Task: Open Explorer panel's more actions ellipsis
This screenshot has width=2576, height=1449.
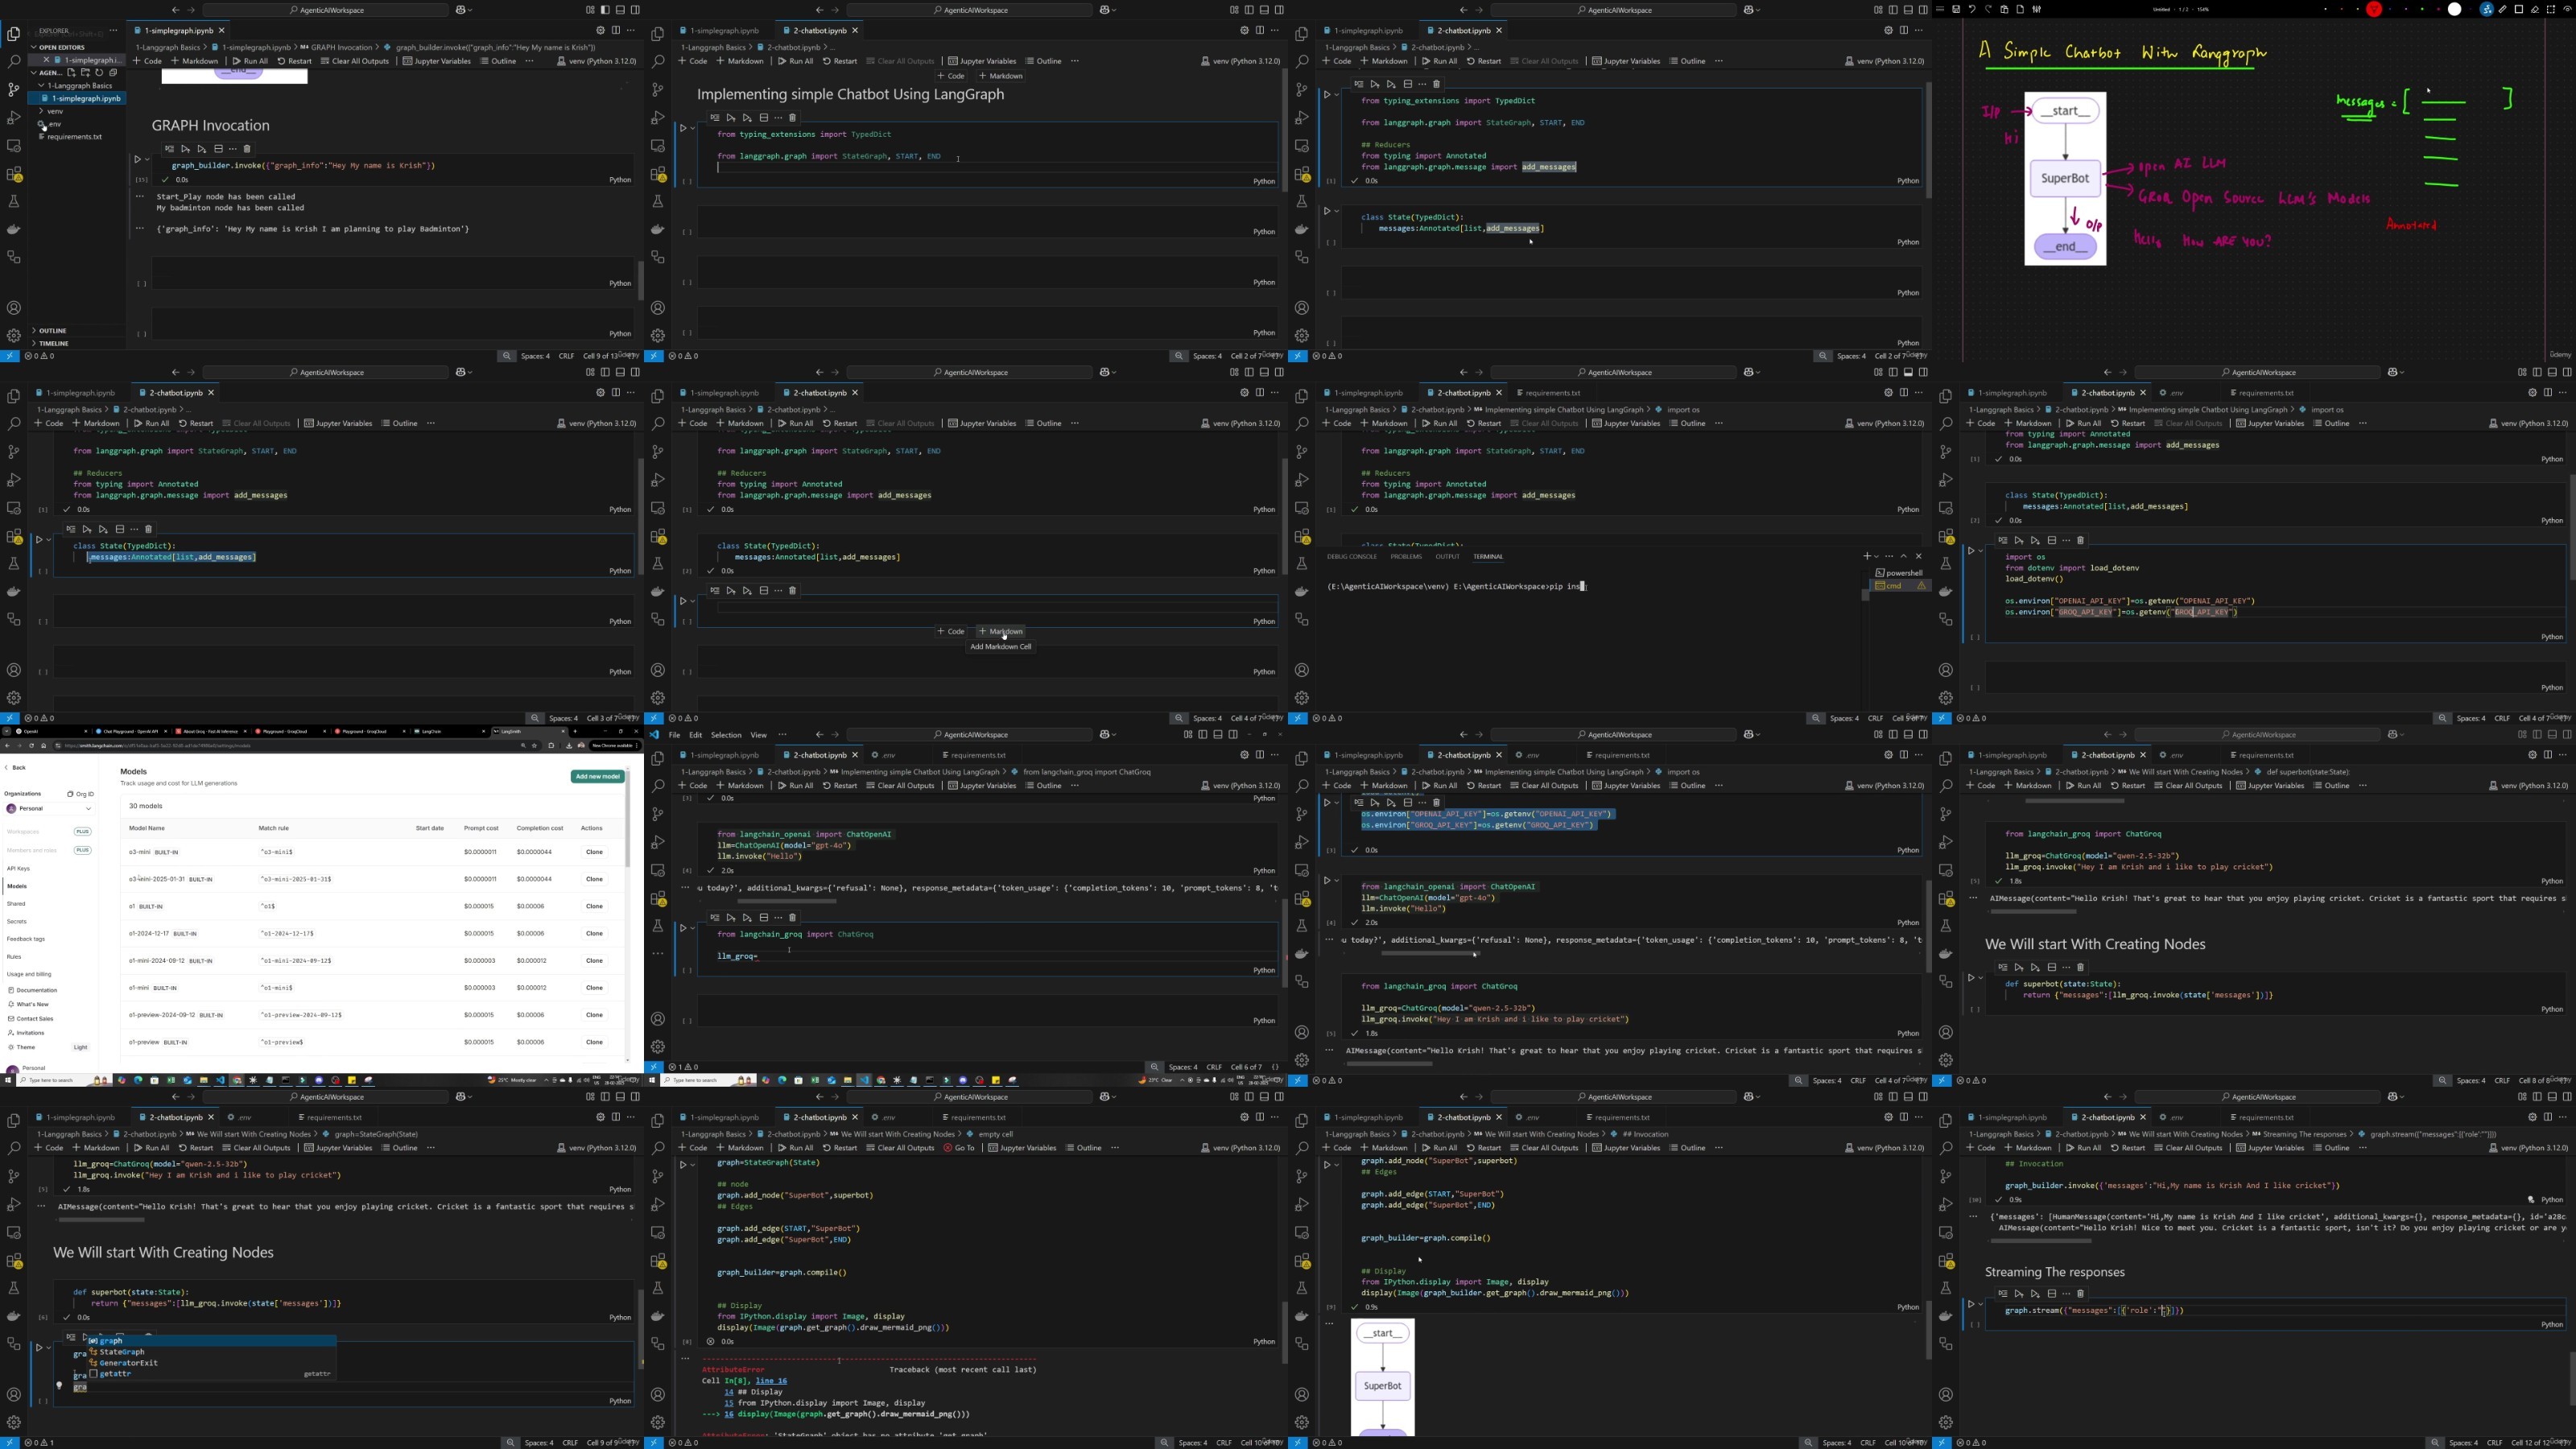Action: (114, 31)
